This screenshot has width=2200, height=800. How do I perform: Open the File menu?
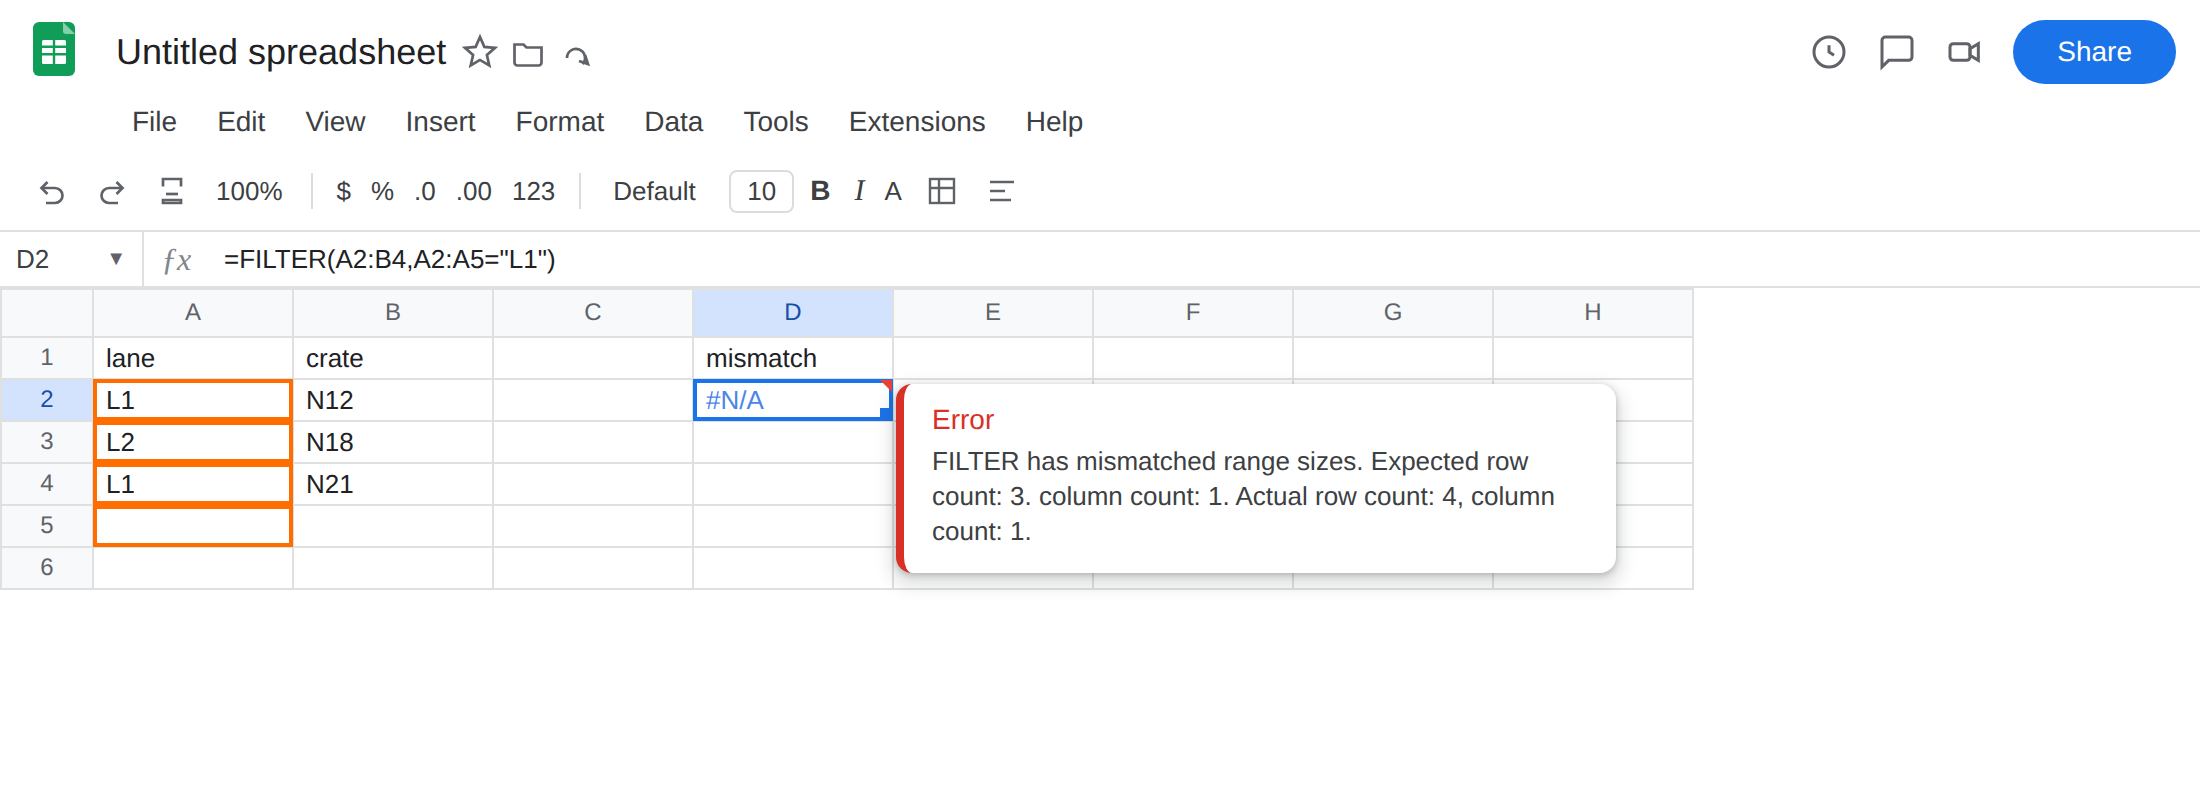coord(154,121)
